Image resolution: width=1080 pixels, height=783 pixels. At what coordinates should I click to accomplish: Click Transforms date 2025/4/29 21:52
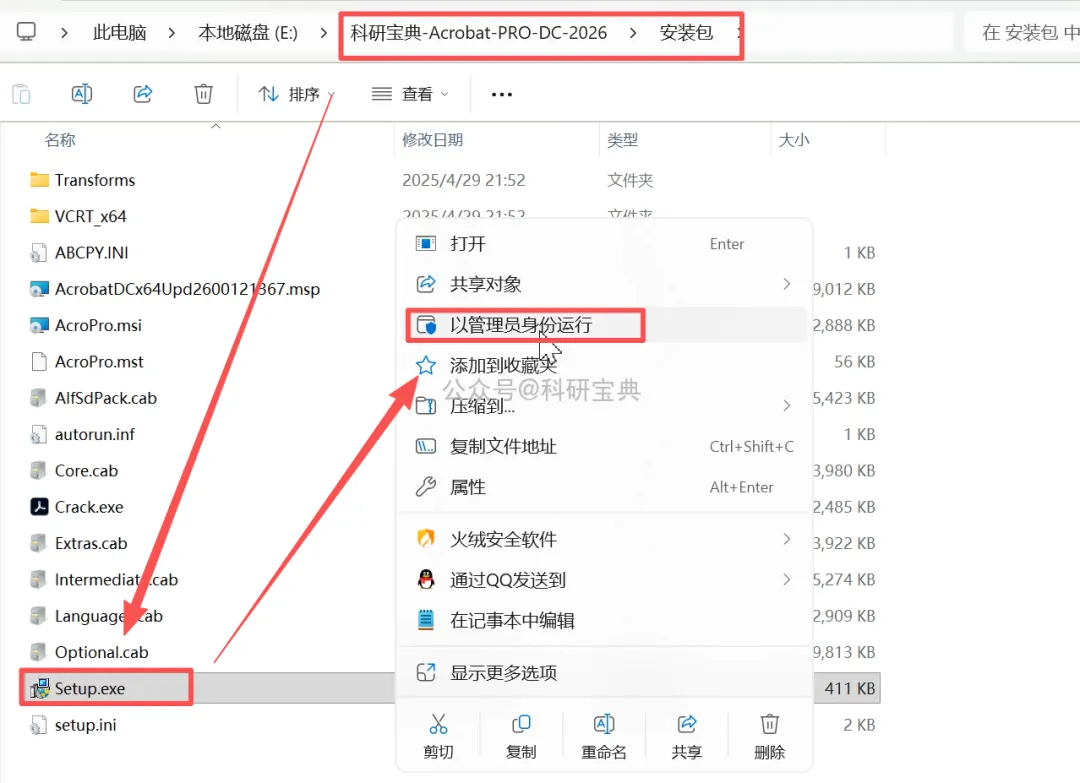[464, 180]
